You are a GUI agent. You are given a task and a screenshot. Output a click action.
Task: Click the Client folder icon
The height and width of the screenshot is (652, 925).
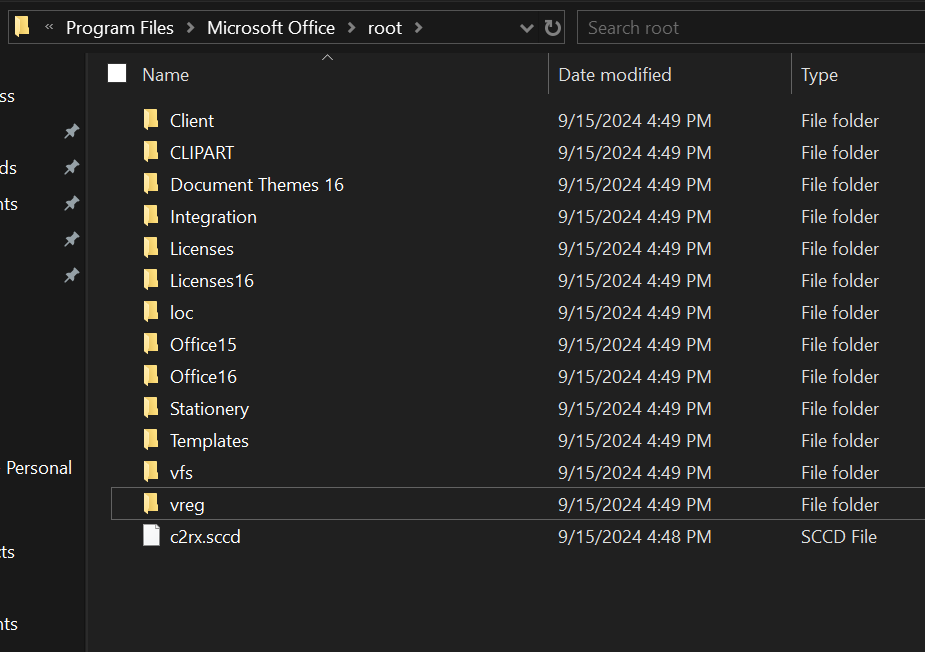[x=151, y=120]
